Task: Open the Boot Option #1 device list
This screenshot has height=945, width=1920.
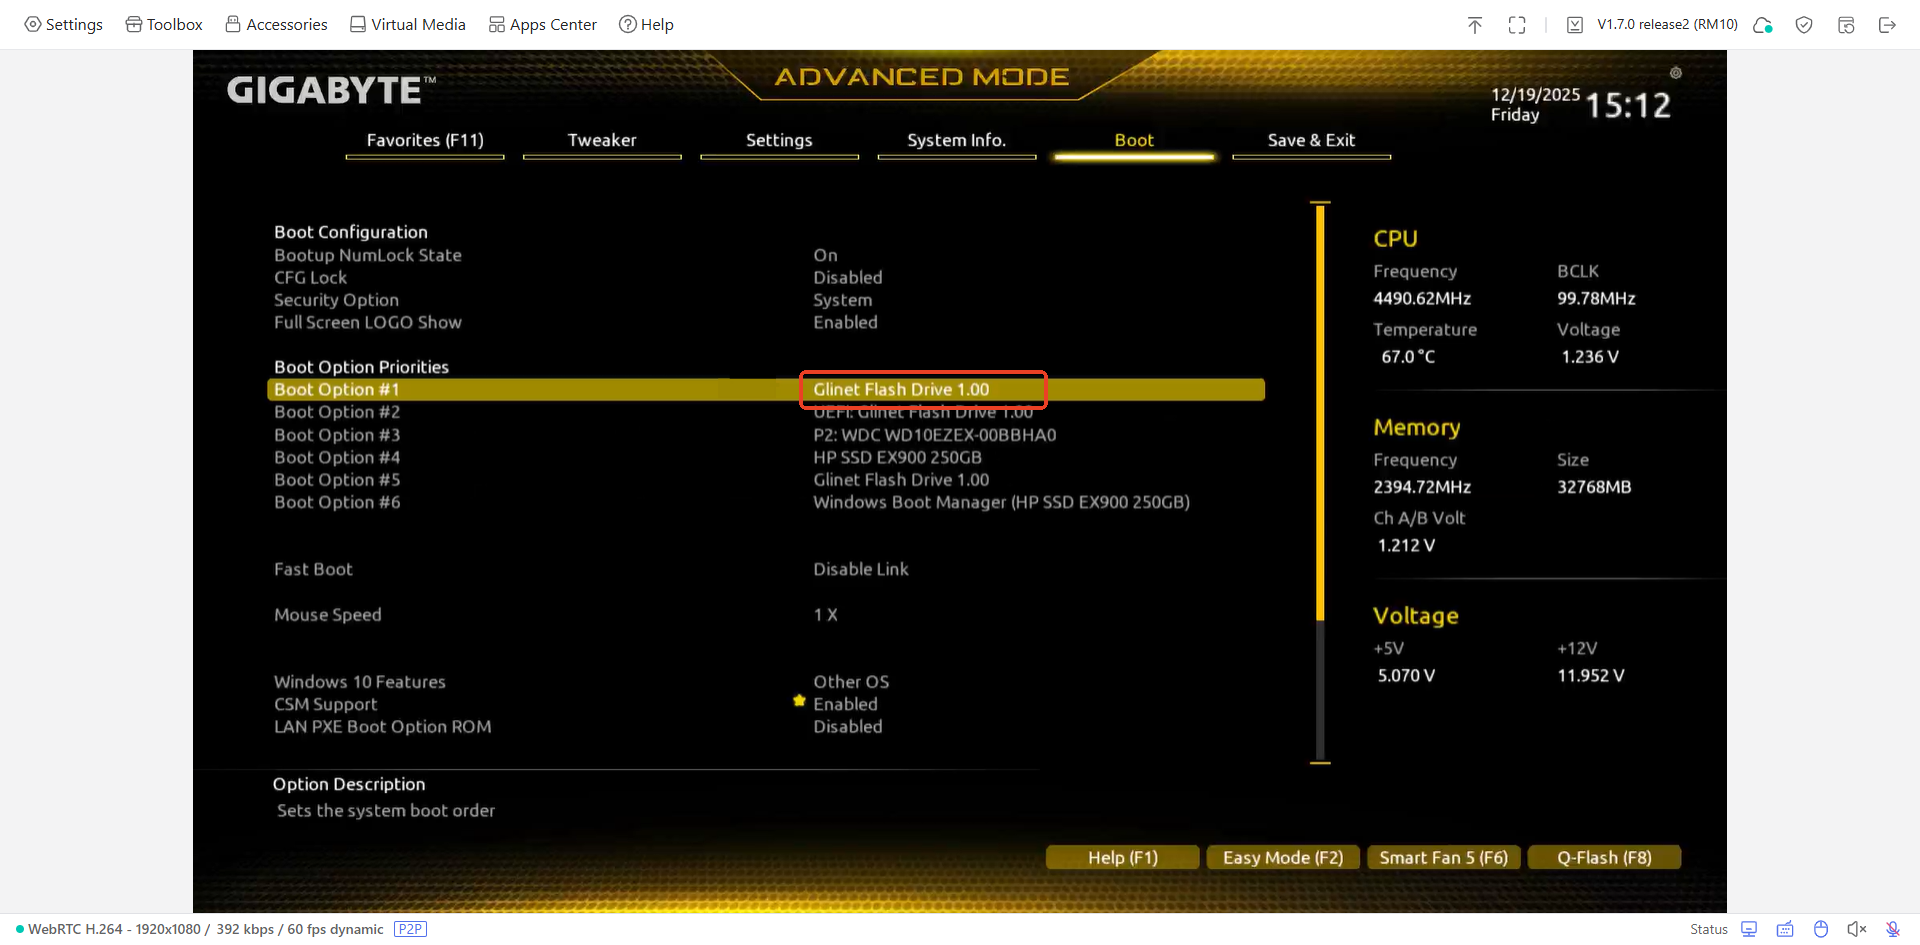Action: pyautogui.click(x=922, y=390)
